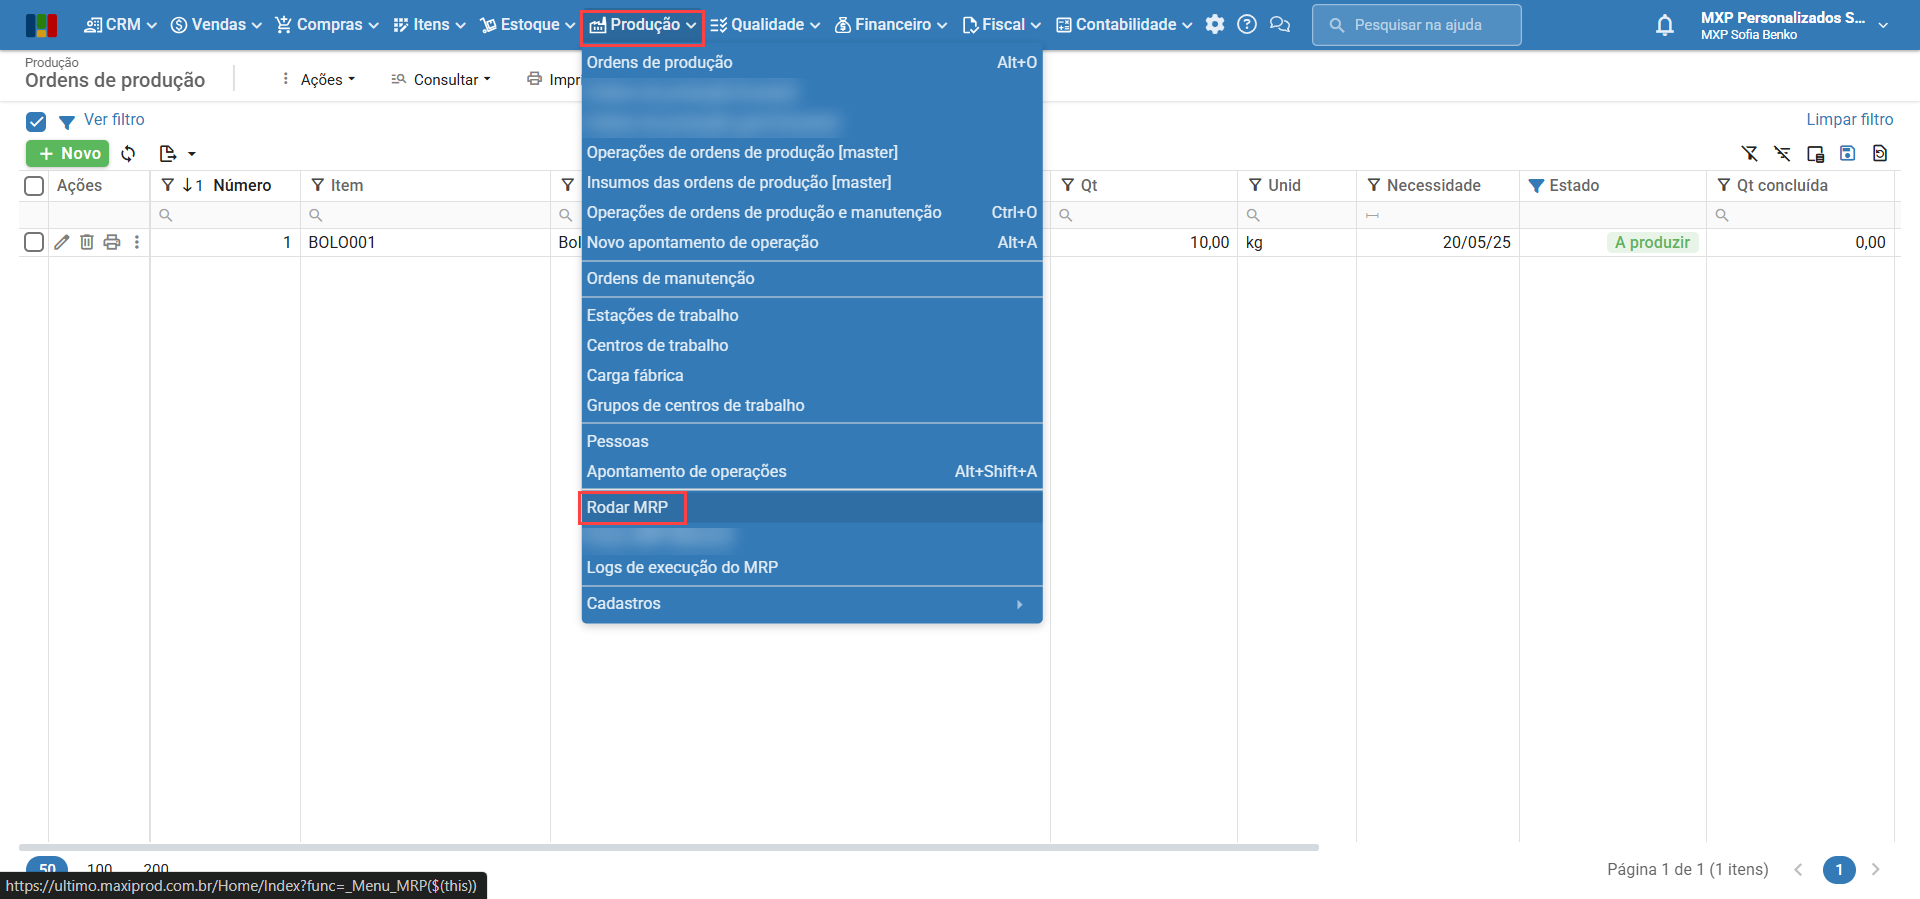The width and height of the screenshot is (1920, 899).
Task: Expand the Ações dropdown in the toolbar
Action: click(x=319, y=79)
